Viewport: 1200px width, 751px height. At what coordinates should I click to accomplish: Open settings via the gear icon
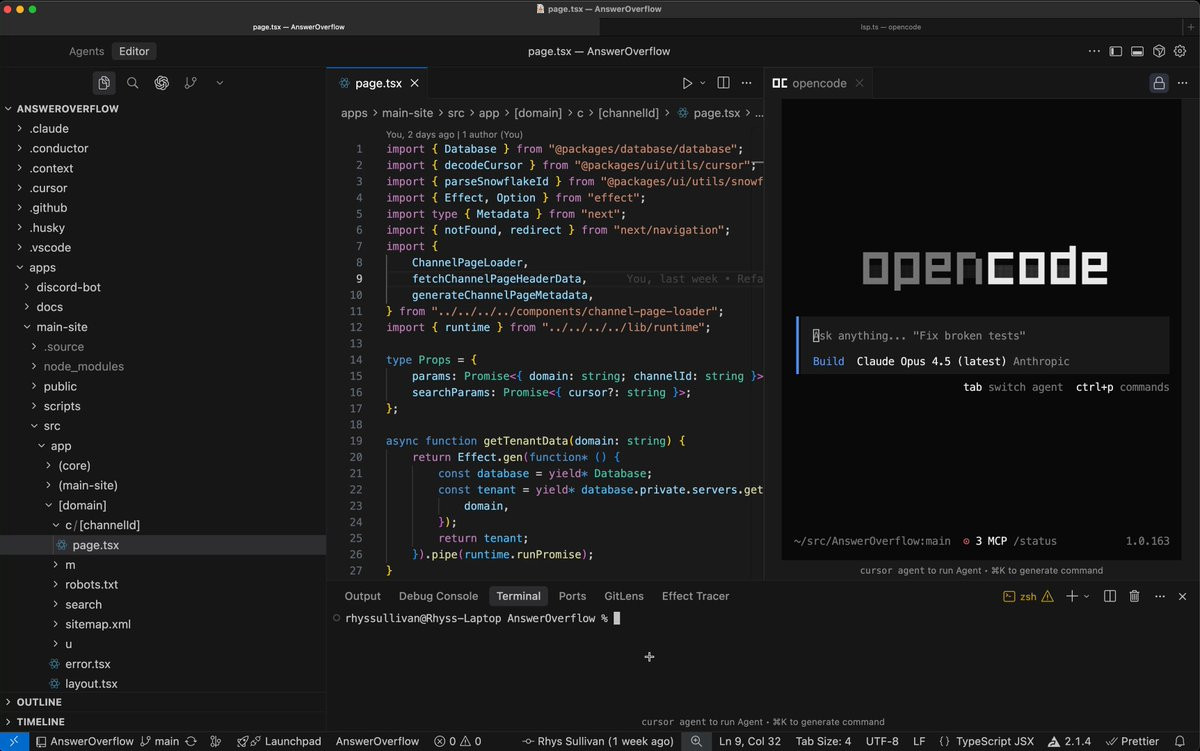pyautogui.click(x=1180, y=51)
